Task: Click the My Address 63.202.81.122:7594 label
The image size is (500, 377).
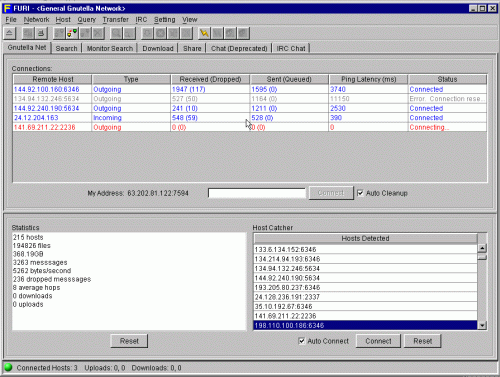Action: pyautogui.click(x=138, y=193)
